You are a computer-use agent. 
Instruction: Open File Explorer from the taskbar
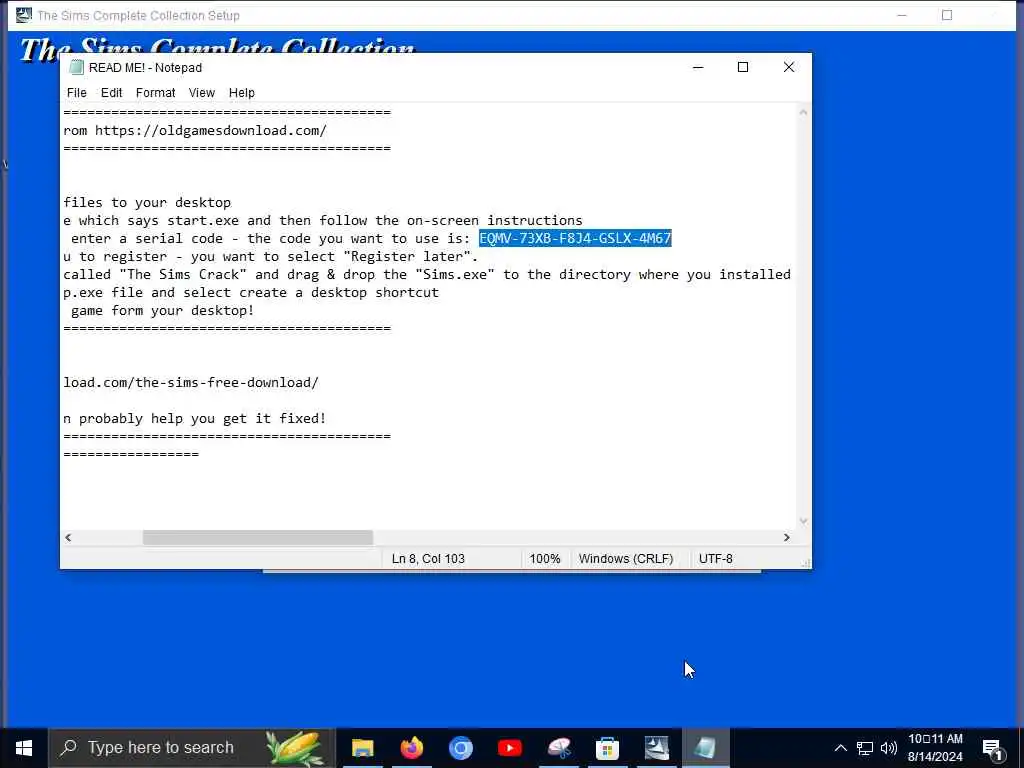[362, 748]
